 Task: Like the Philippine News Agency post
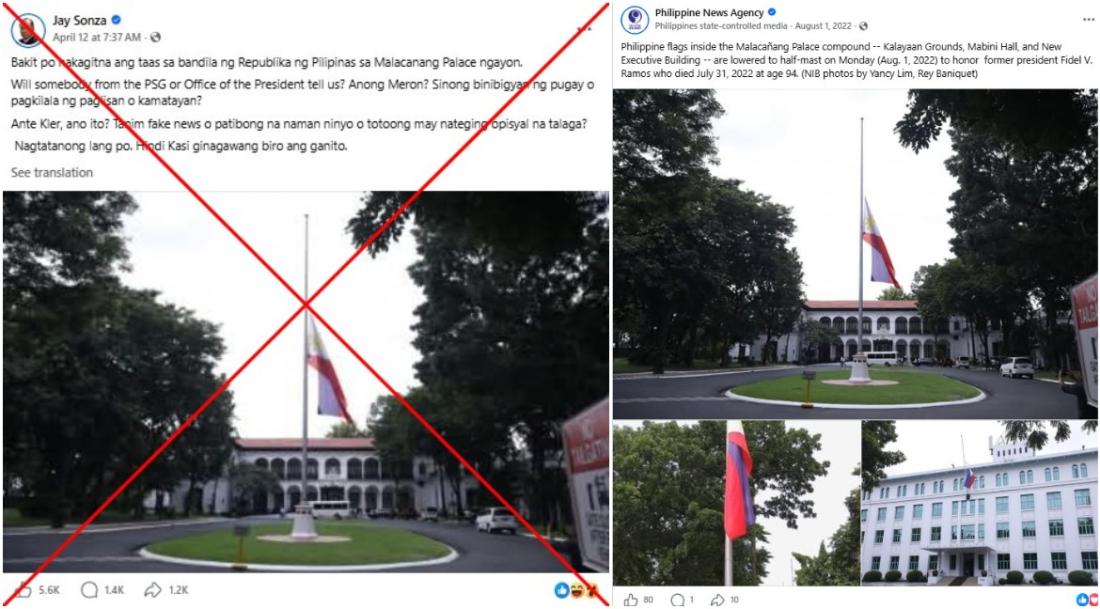click(x=630, y=600)
